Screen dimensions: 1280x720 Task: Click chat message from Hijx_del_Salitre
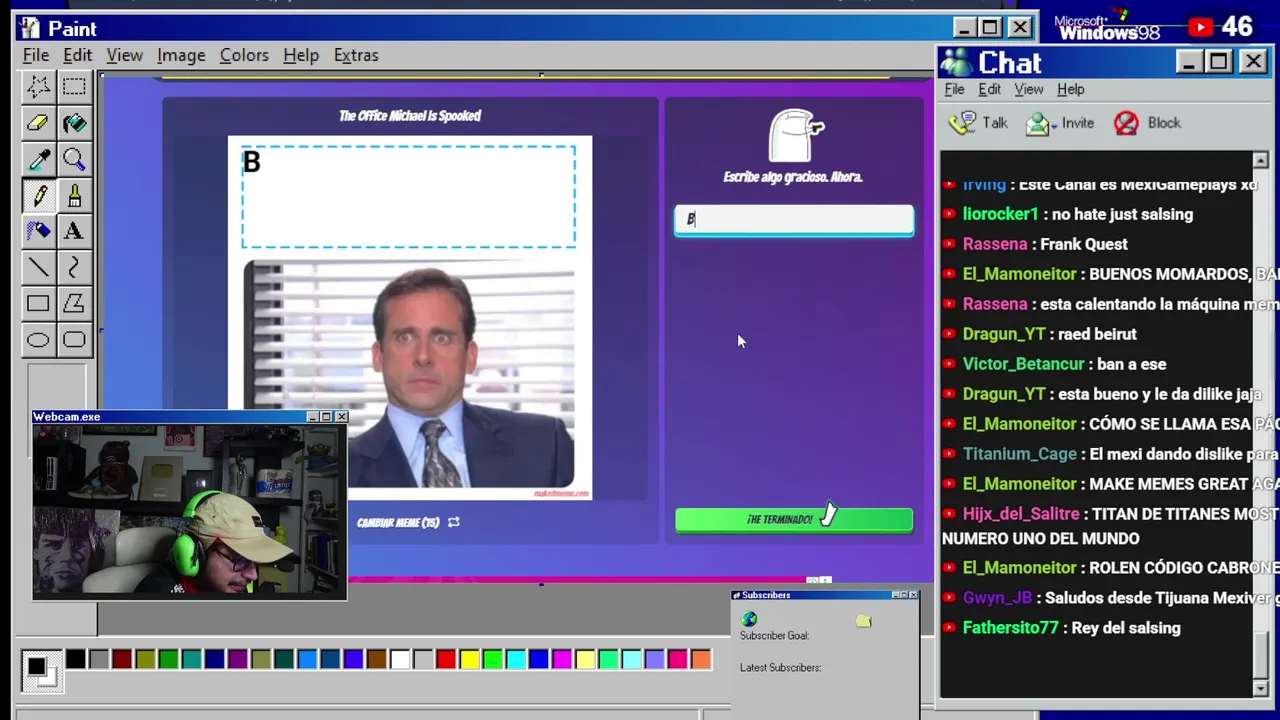(x=1110, y=526)
